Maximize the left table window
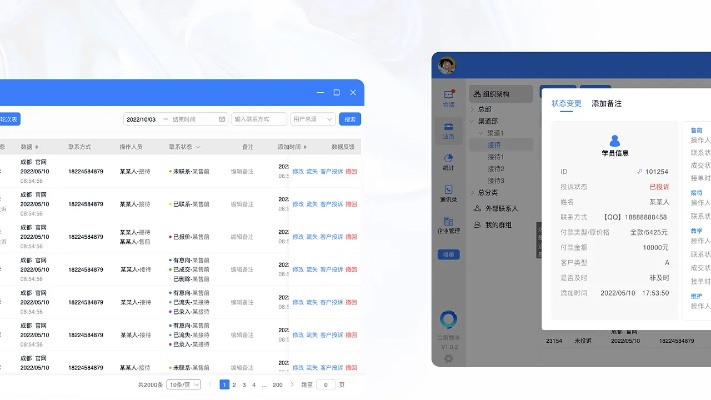This screenshot has height=400, width=711. coord(336,93)
